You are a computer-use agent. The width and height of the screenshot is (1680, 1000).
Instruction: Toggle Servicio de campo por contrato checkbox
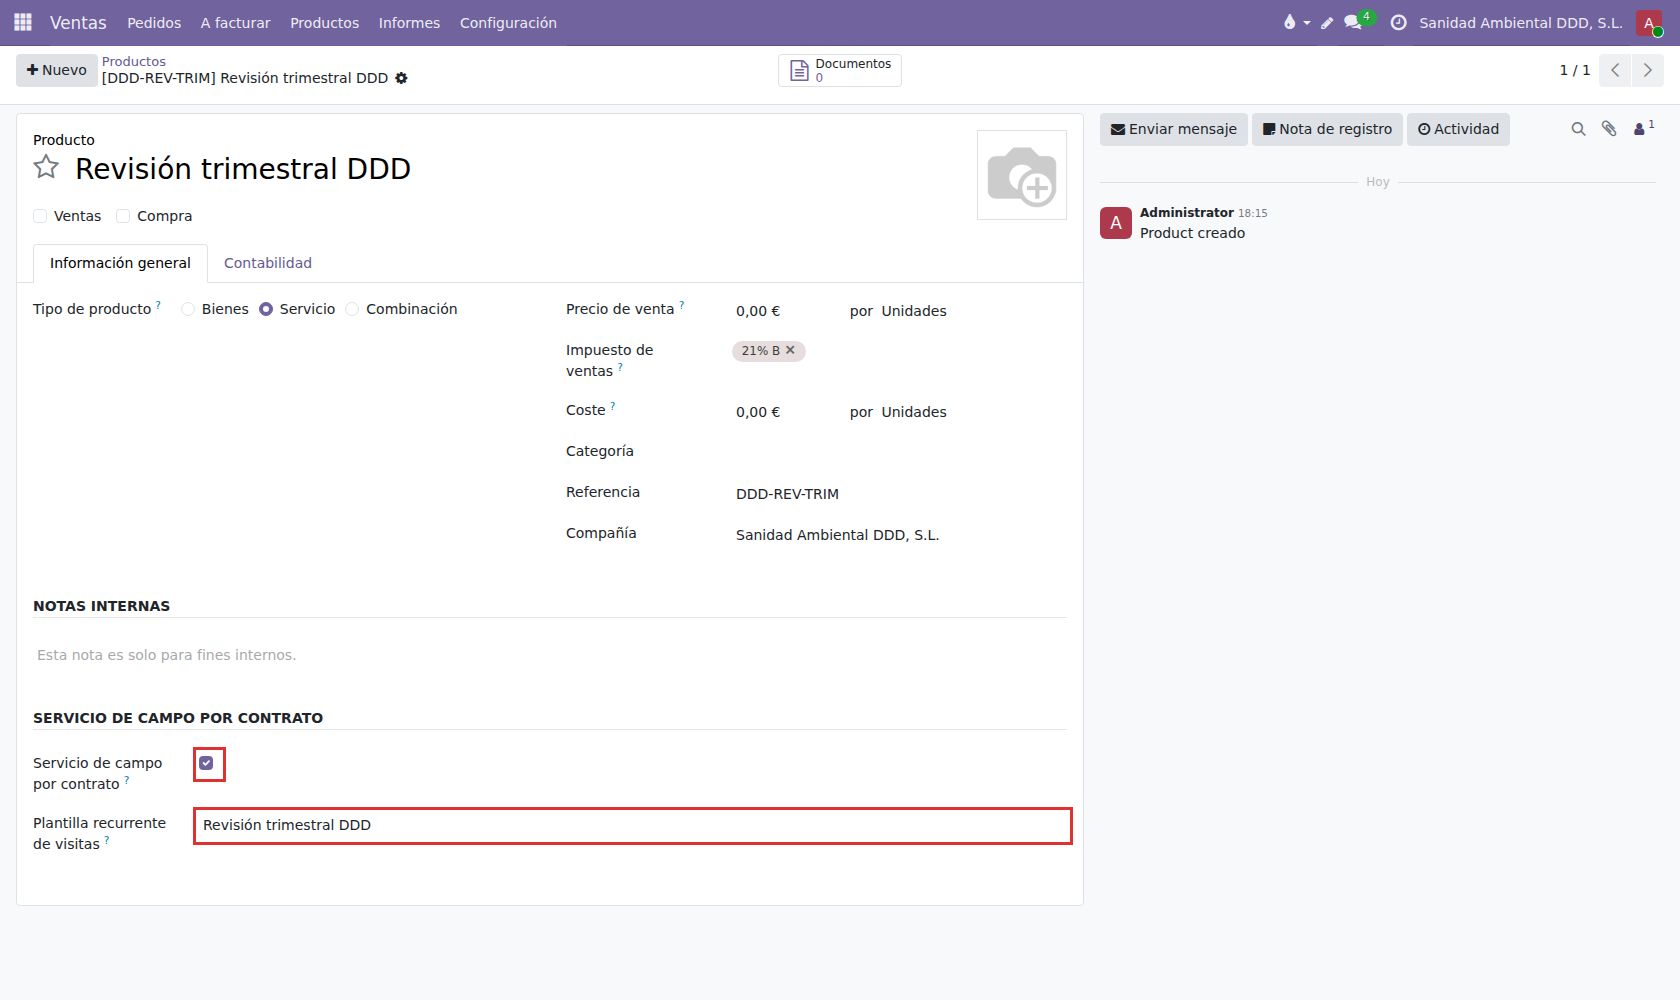206,763
